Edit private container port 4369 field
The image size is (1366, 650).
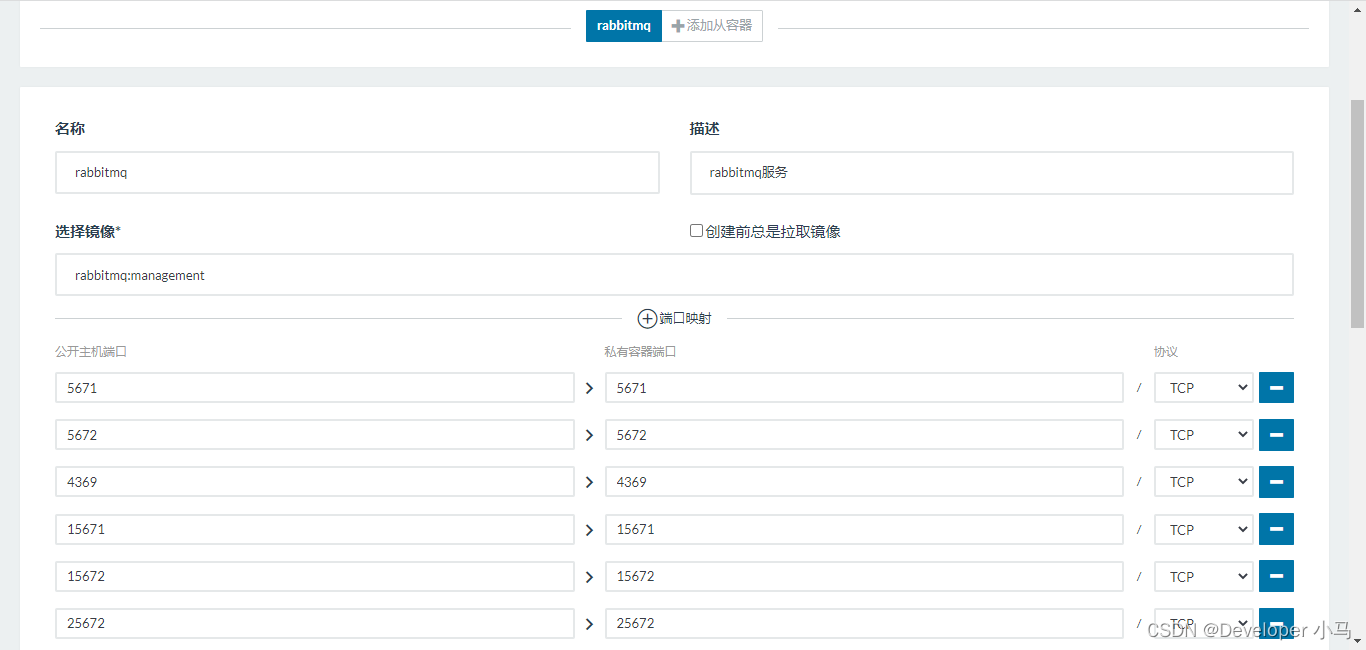[864, 482]
